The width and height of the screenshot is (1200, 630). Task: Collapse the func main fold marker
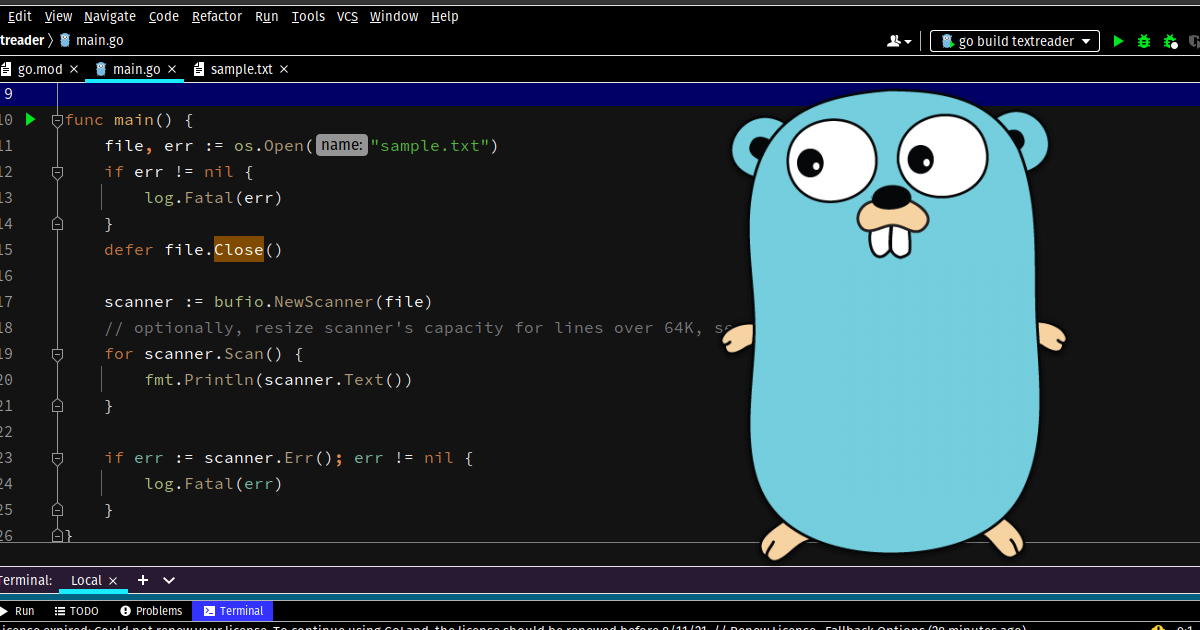57,120
